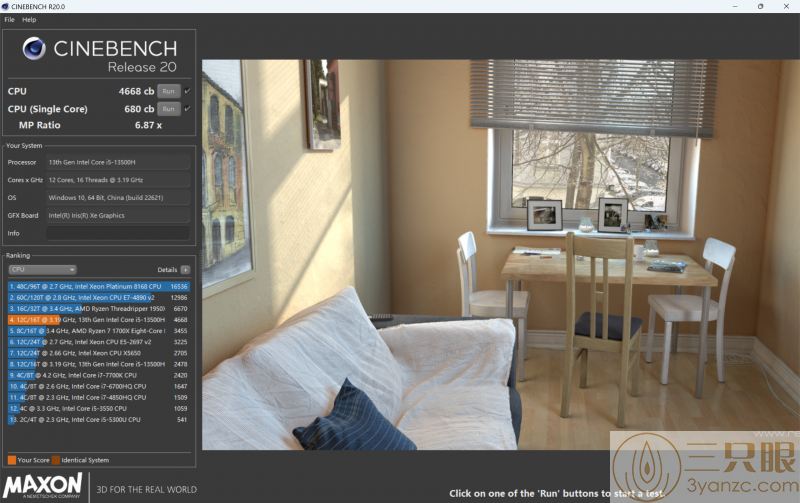800x503 pixels.
Task: Run the CPU multi-core test
Action: (168, 91)
